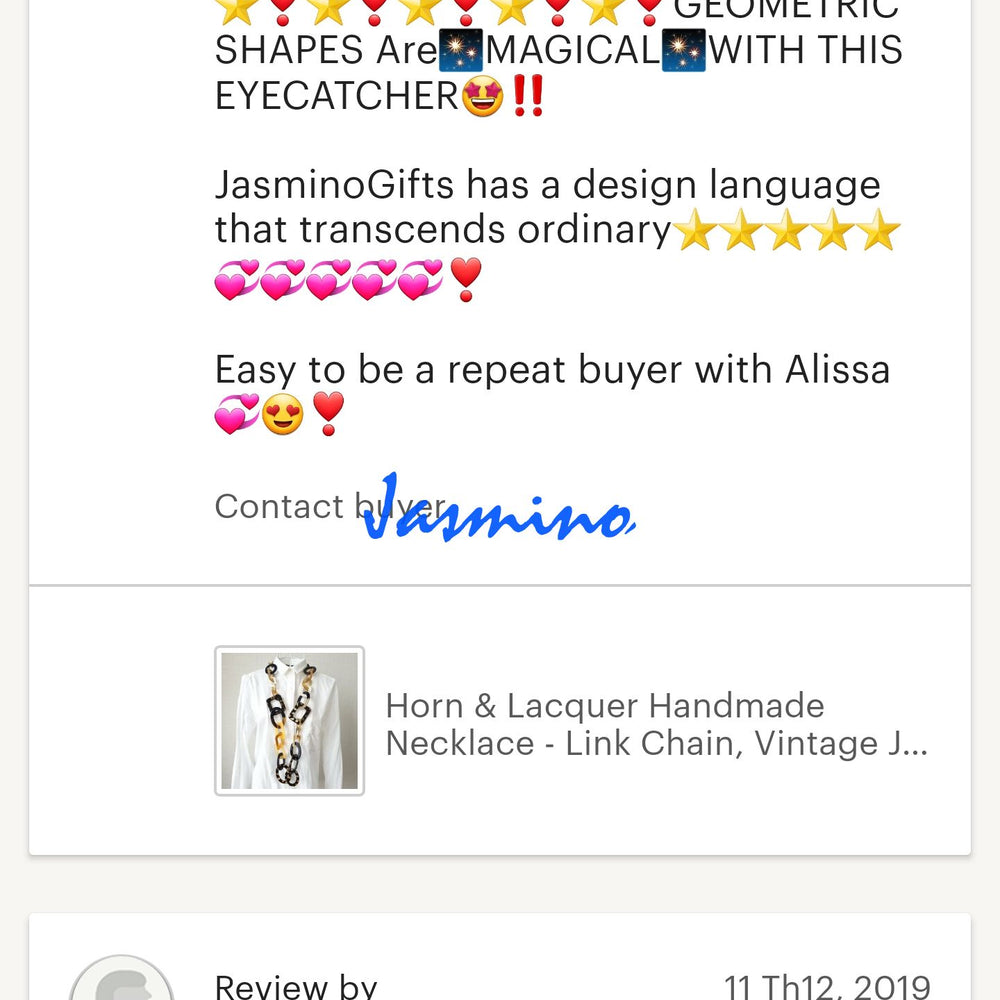1000x1000 pixels.
Task: Click the fireworks emoji after MAGICAL
Action: [x=684, y=50]
